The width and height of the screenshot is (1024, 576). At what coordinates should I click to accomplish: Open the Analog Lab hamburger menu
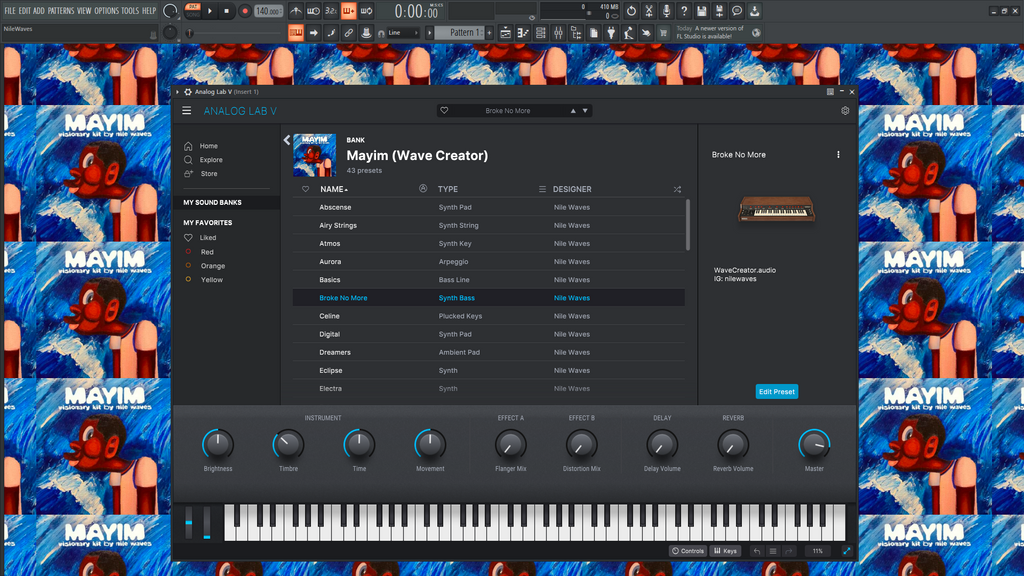pyautogui.click(x=187, y=111)
